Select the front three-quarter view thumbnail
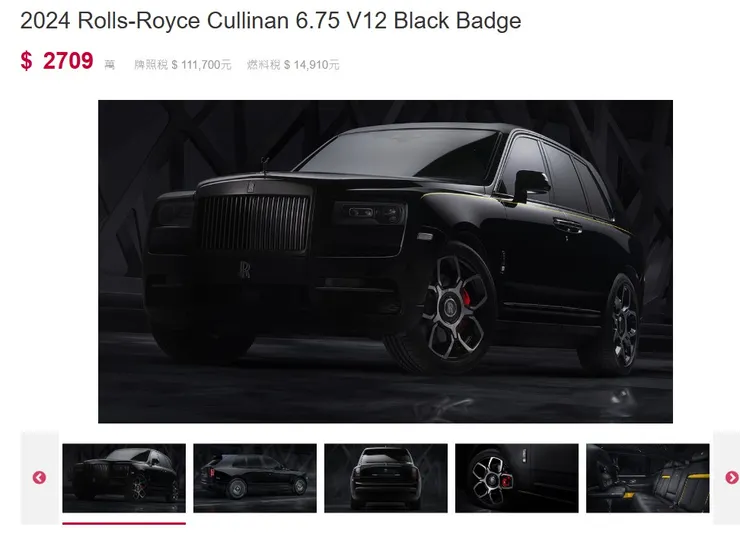 pyautogui.click(x=124, y=478)
